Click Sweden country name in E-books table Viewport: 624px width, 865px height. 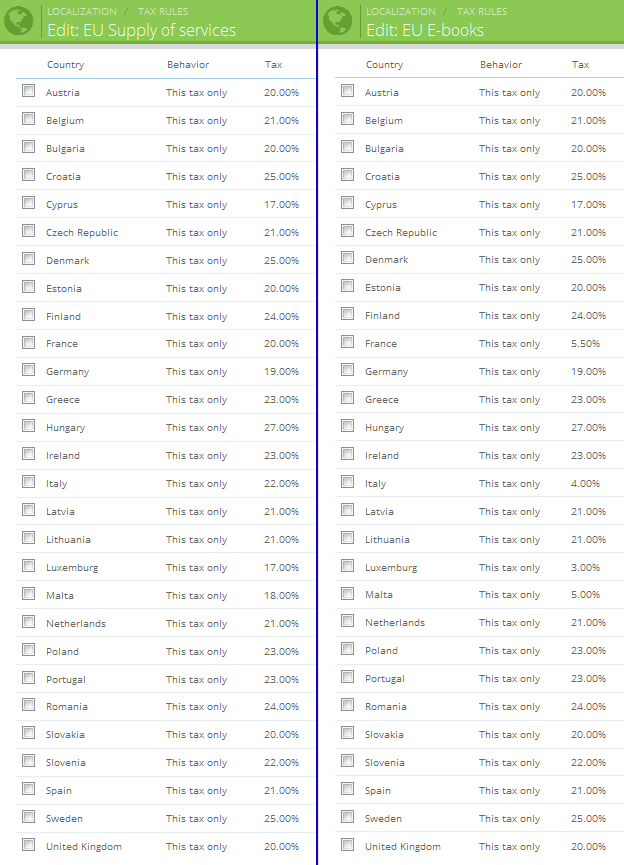(x=383, y=819)
